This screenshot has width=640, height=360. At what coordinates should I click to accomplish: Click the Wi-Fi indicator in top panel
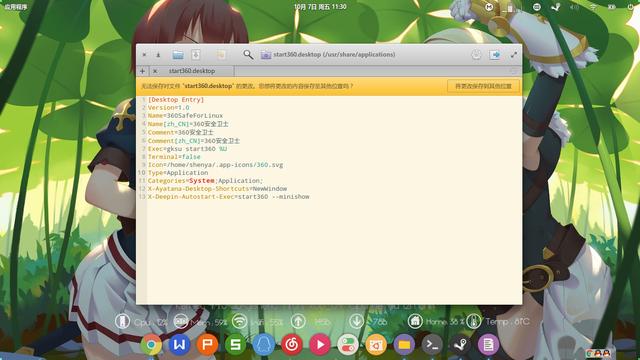(x=592, y=7)
